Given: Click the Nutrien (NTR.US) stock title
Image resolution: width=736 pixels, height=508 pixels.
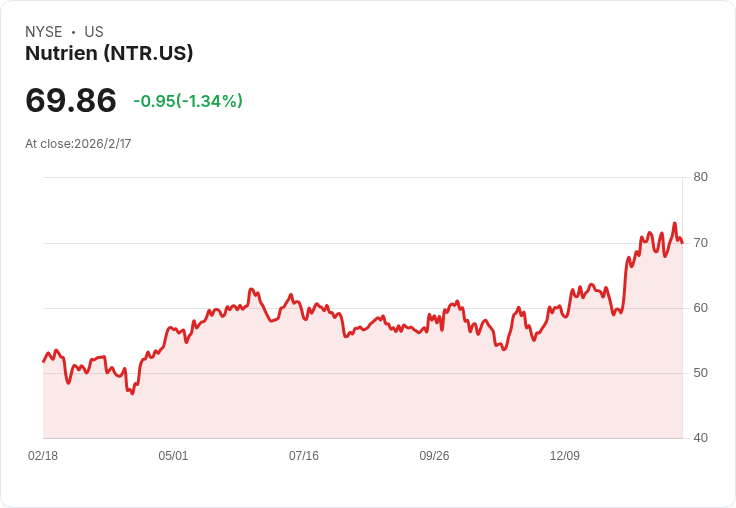Looking at the screenshot, I should [x=109, y=53].
